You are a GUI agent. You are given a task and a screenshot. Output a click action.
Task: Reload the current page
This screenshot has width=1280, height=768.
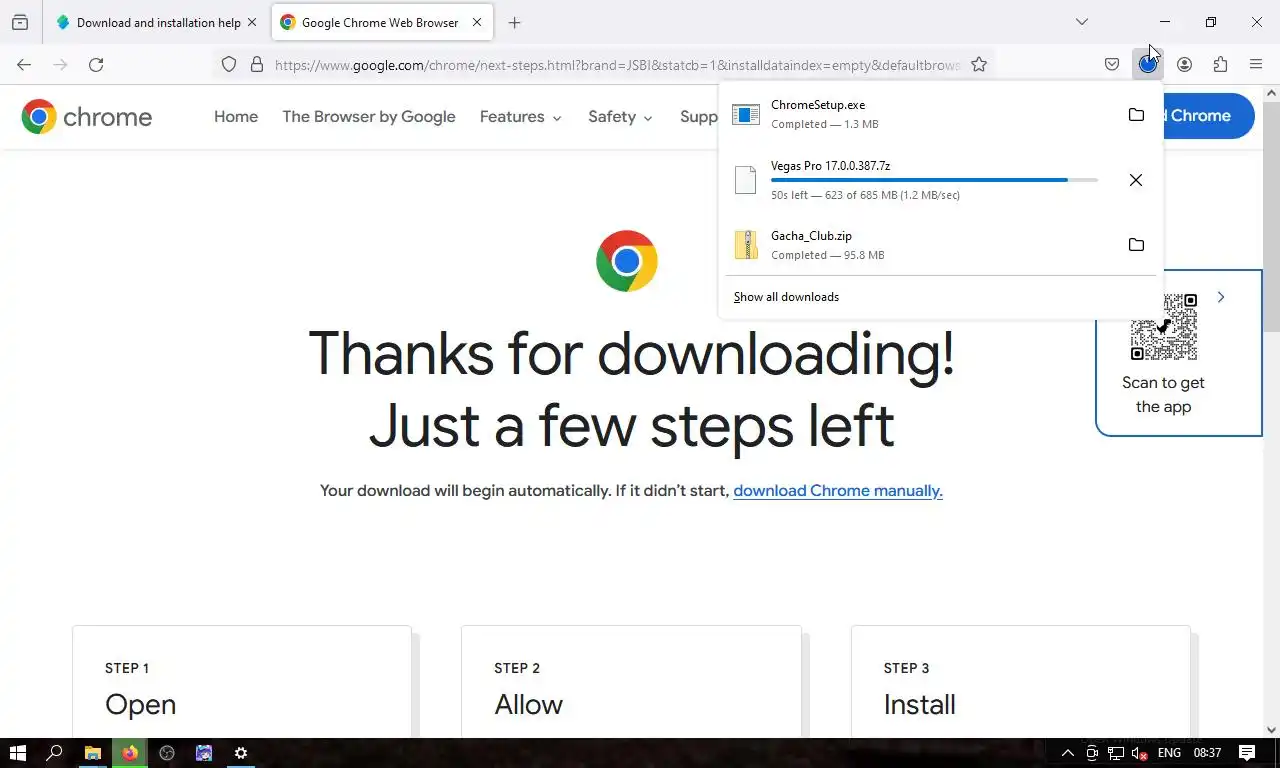(x=96, y=64)
